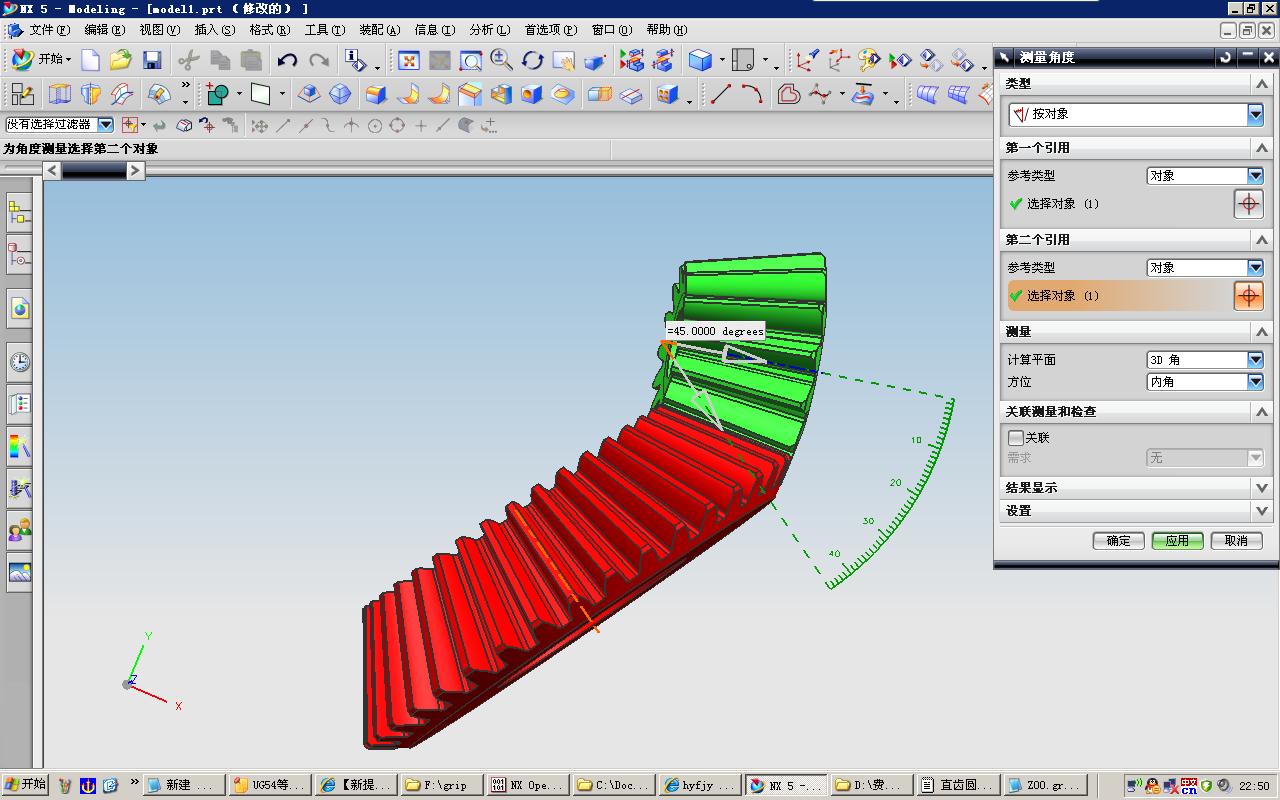Collapse the 关联测量和检查 section
The height and width of the screenshot is (800, 1280).
pyautogui.click(x=1261, y=412)
